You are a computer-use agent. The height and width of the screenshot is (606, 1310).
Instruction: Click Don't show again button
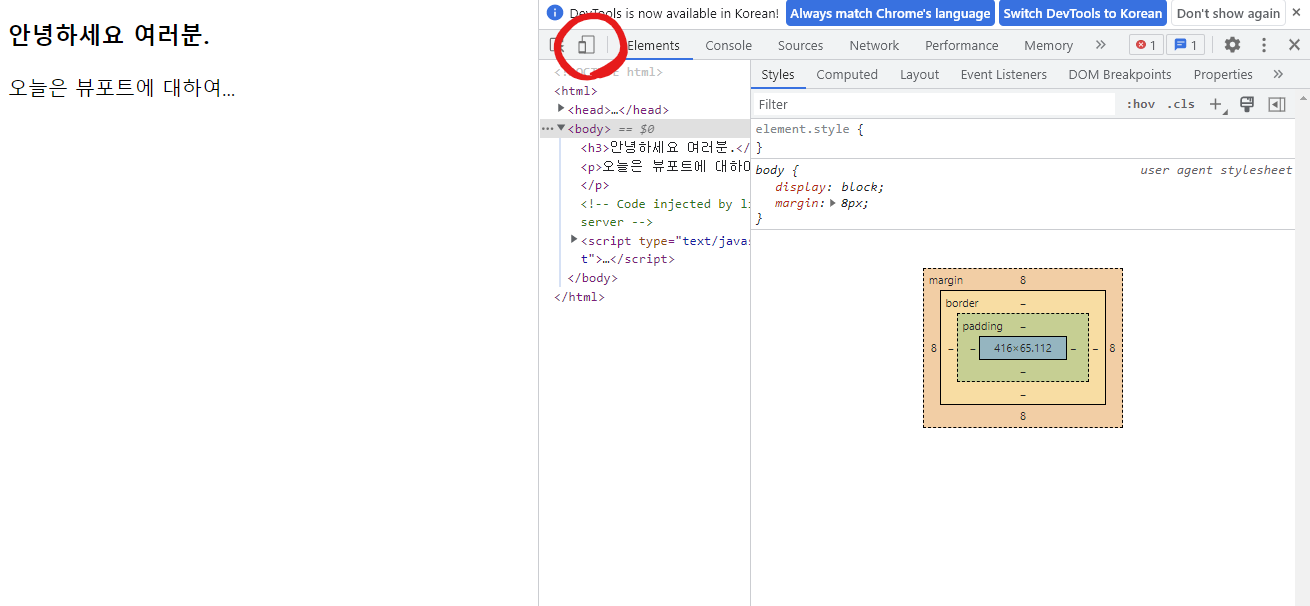(x=1228, y=13)
